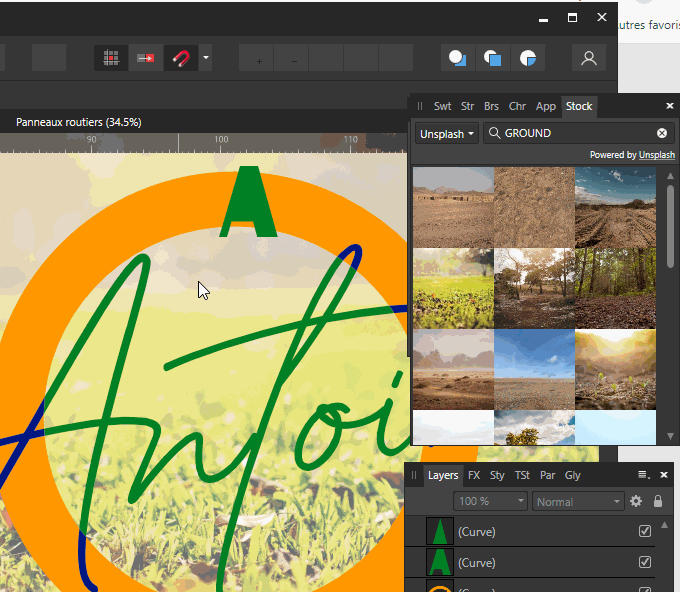Toggle the snapping magnet icon
This screenshot has height=592, width=680.
181,58
